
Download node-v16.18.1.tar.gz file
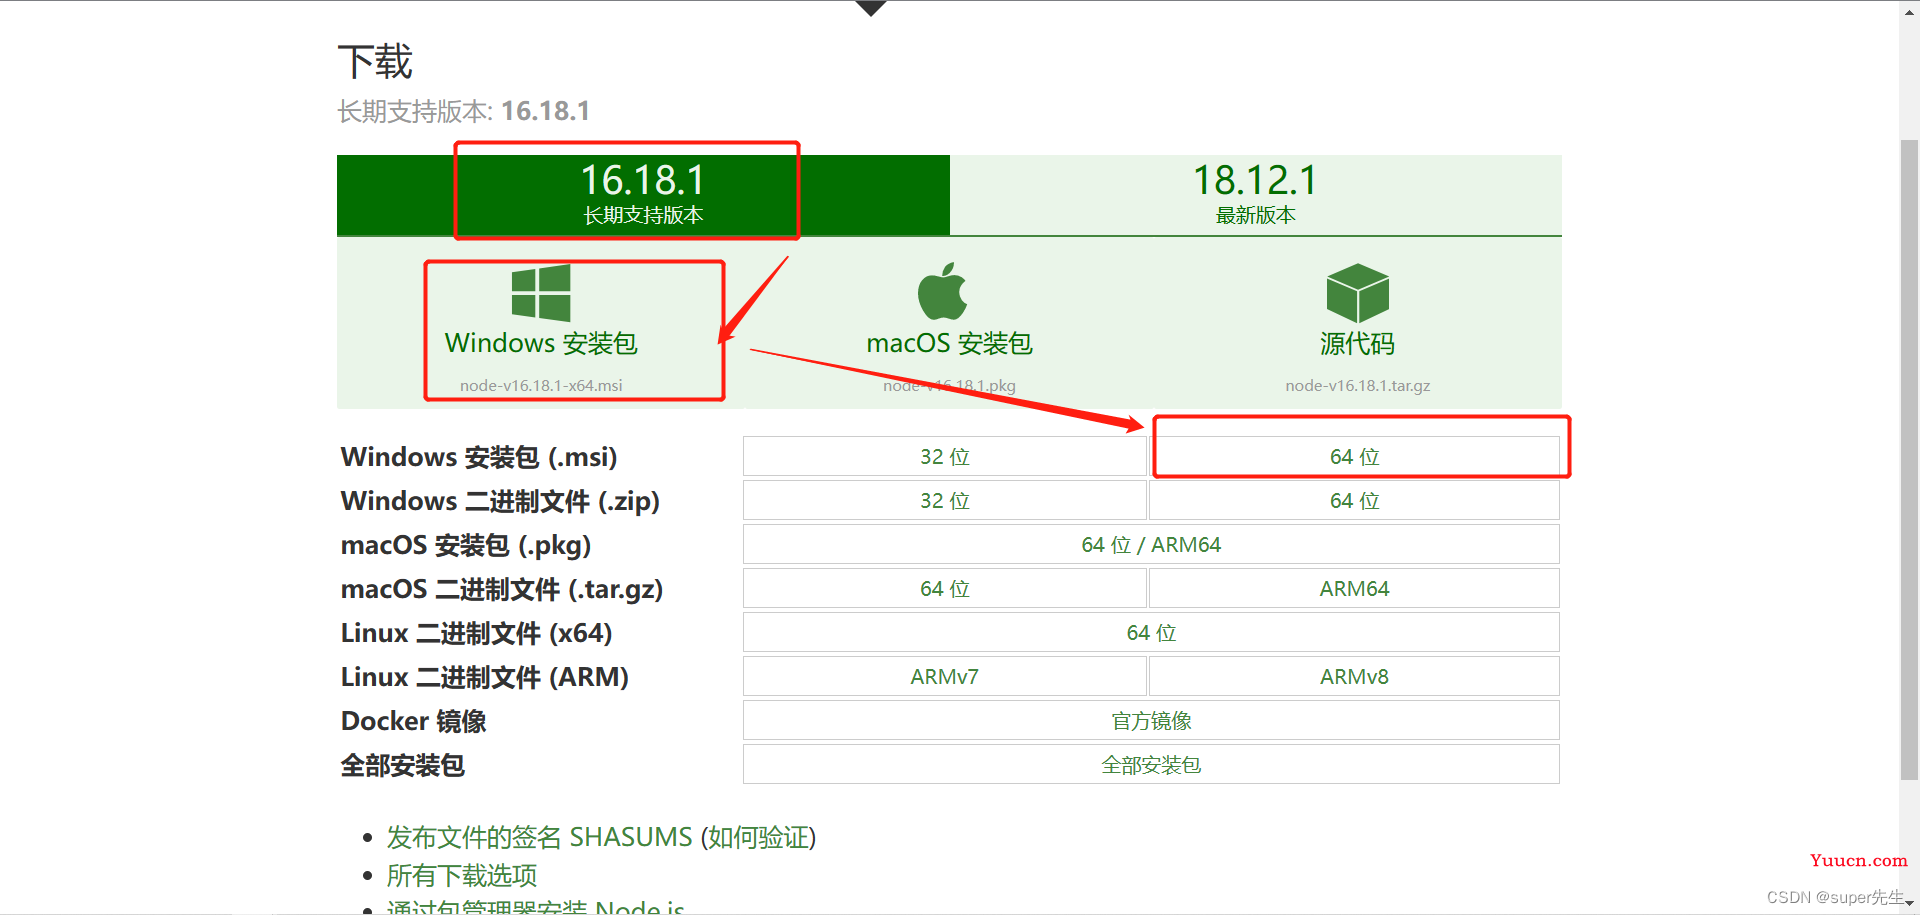[x=1357, y=385]
